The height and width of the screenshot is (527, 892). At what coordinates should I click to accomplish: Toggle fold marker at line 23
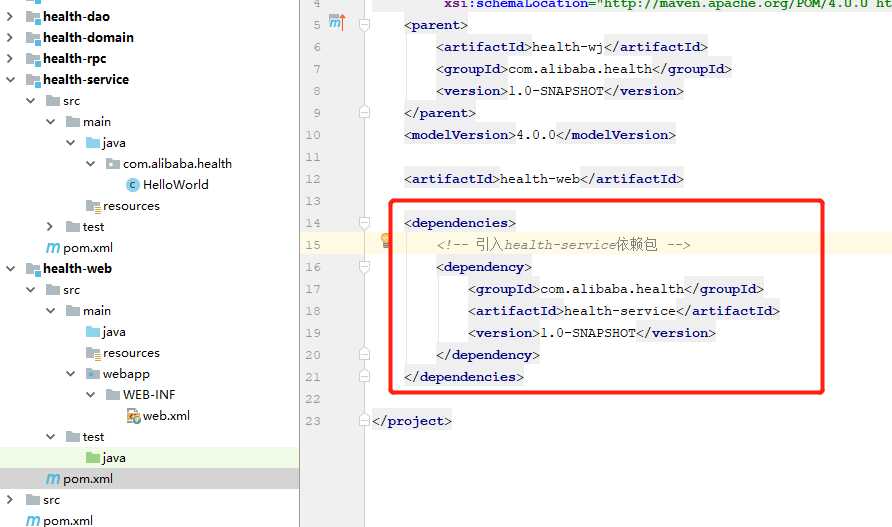click(x=365, y=421)
